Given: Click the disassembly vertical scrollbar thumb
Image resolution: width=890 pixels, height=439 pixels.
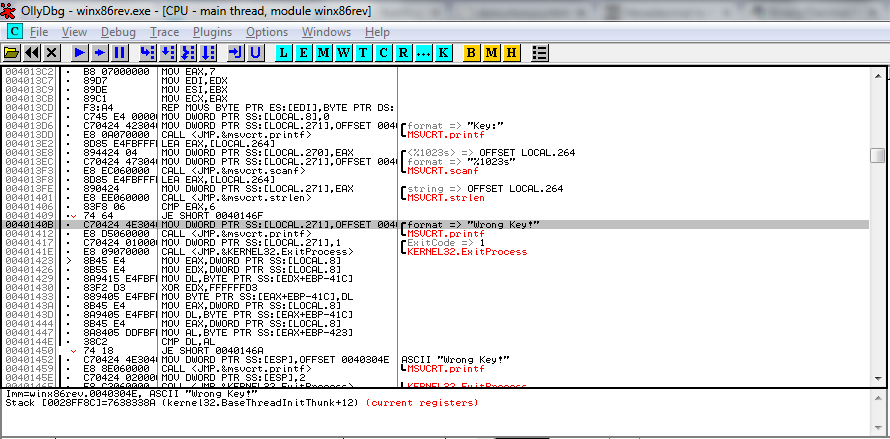Looking at the screenshot, I should 878,155.
